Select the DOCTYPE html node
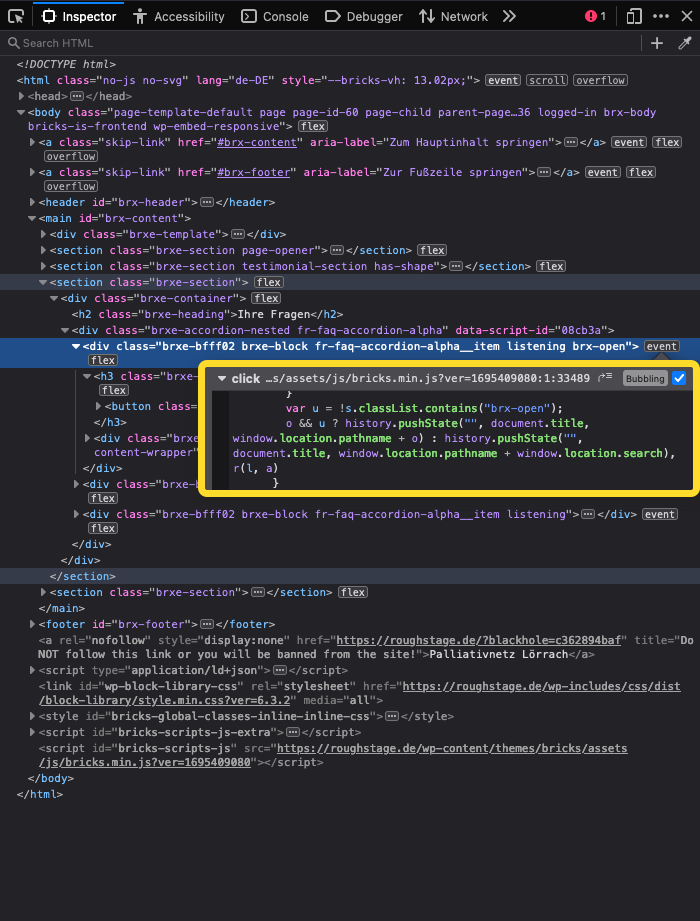The width and height of the screenshot is (700, 921). click(66, 65)
